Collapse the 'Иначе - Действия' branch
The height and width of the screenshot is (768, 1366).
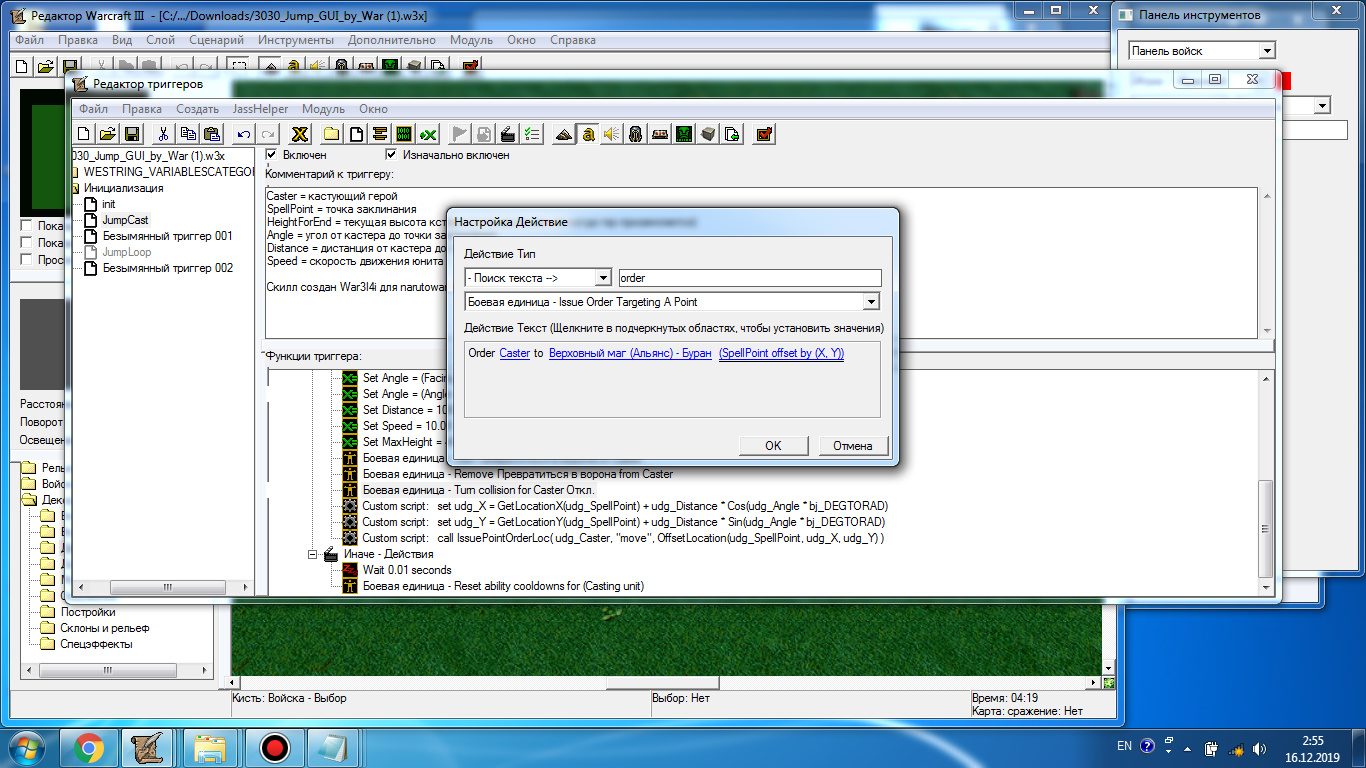click(313, 554)
